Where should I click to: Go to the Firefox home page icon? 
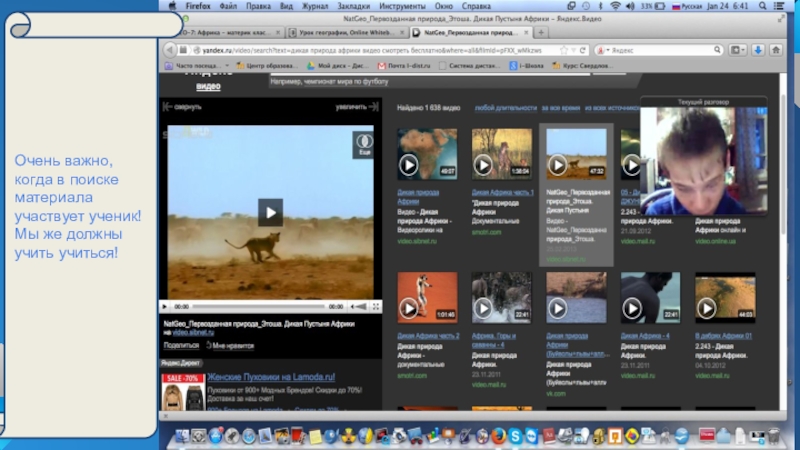click(776, 50)
